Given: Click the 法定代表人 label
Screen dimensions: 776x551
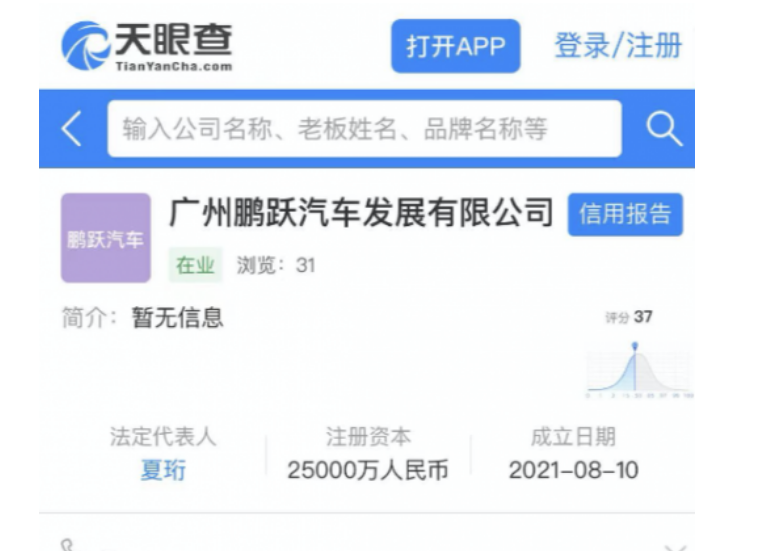Looking at the screenshot, I should (162, 437).
